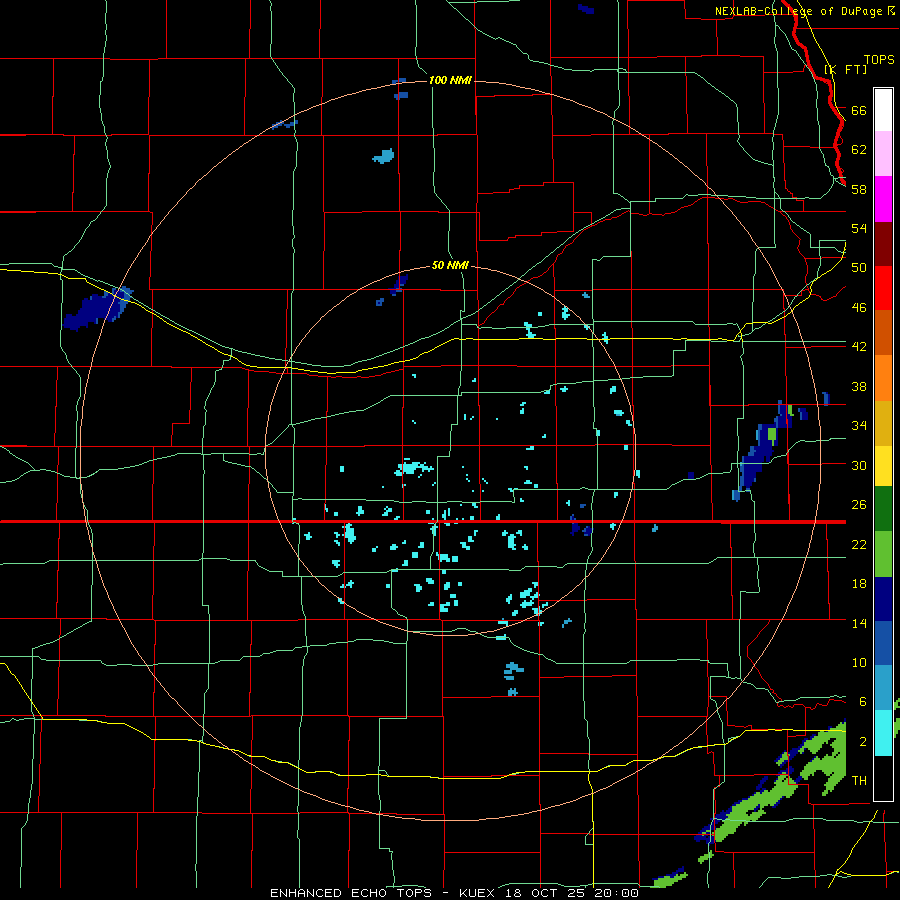Click the "42" scale value
Viewport: 900px width, 900px height.
(859, 346)
